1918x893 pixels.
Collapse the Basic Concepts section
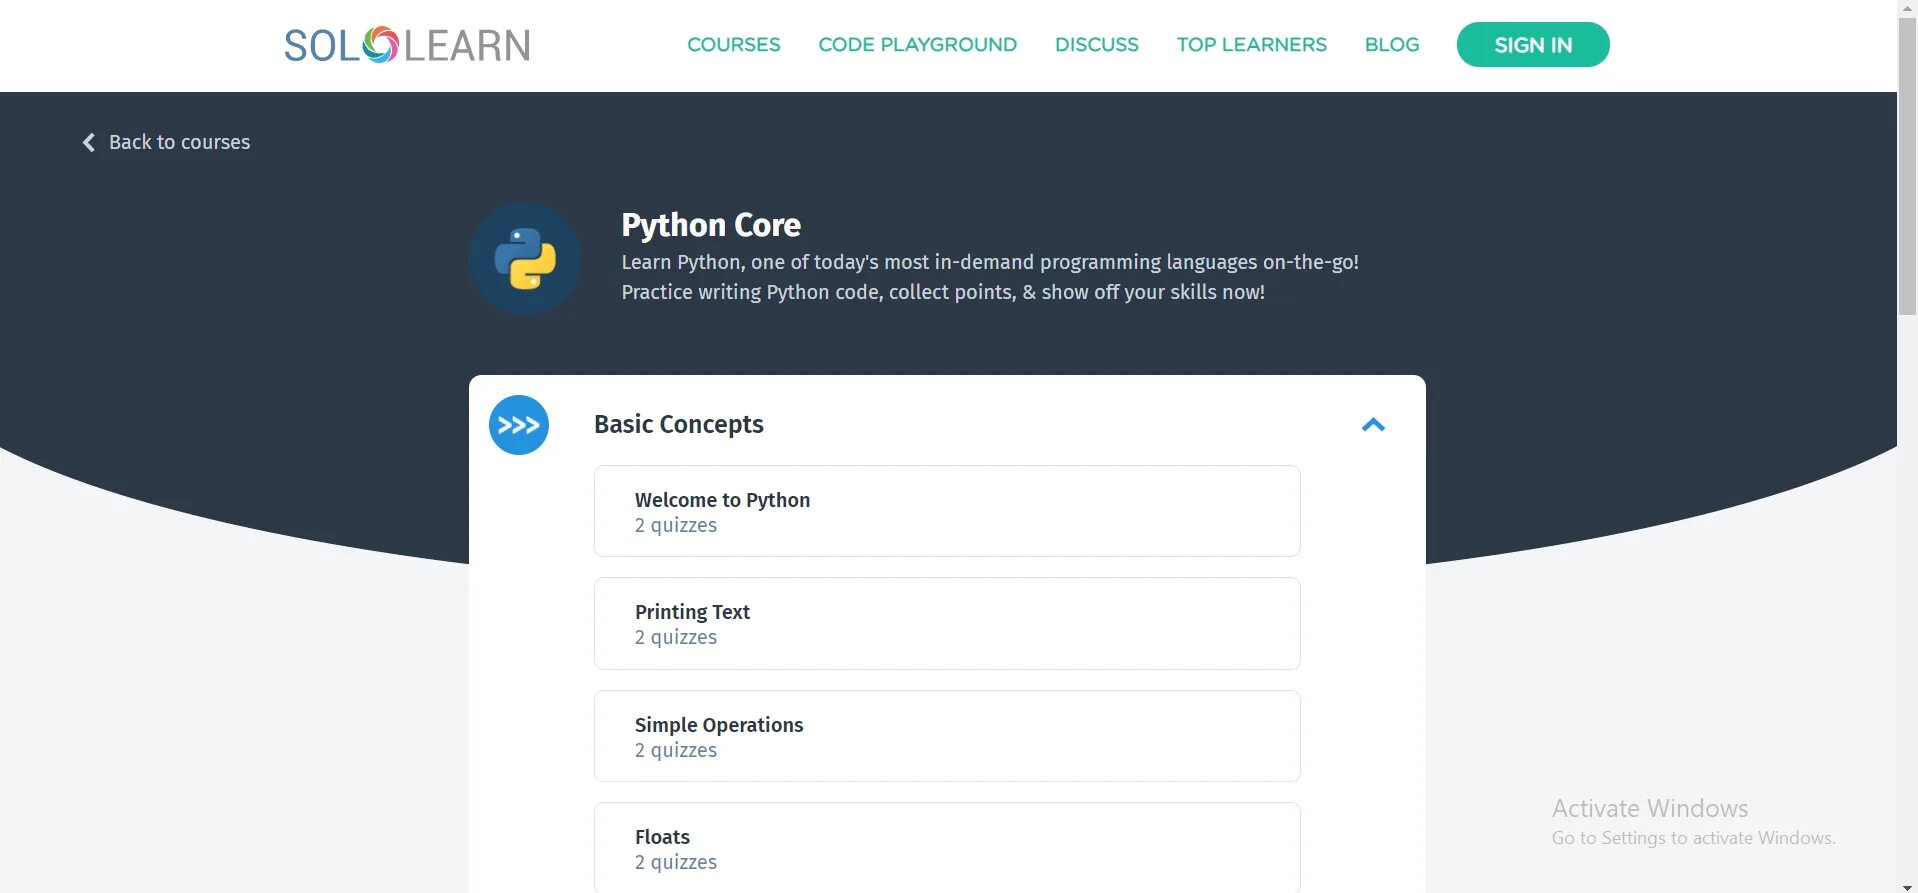pos(1373,425)
